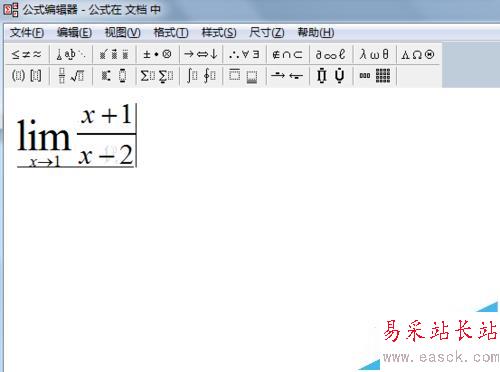Open the 文件(F) menu
The image size is (500, 372).
tap(27, 33)
